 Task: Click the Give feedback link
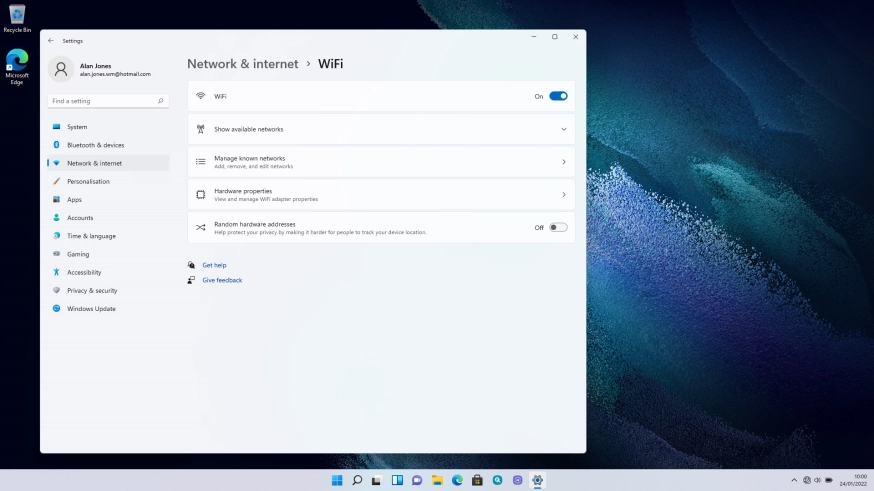pyautogui.click(x=222, y=280)
